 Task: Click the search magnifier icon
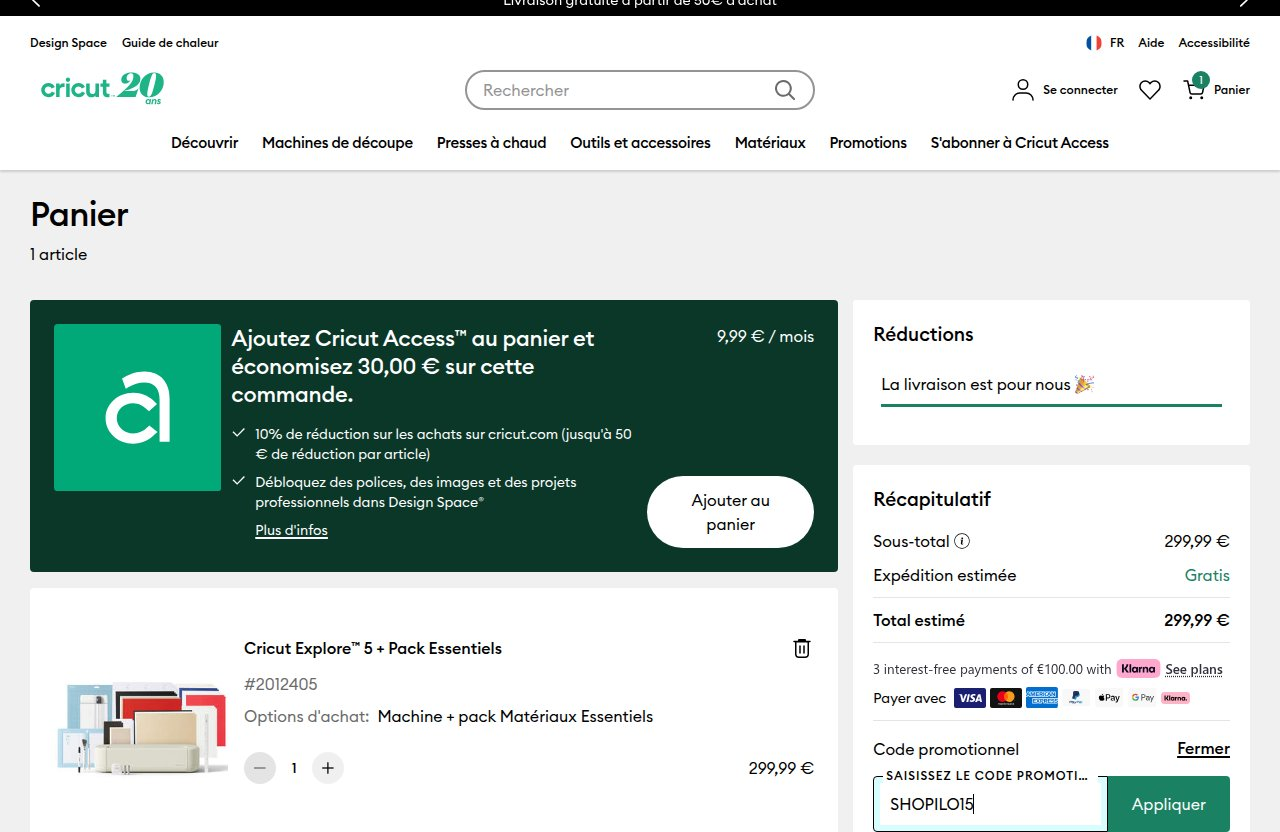pos(785,90)
